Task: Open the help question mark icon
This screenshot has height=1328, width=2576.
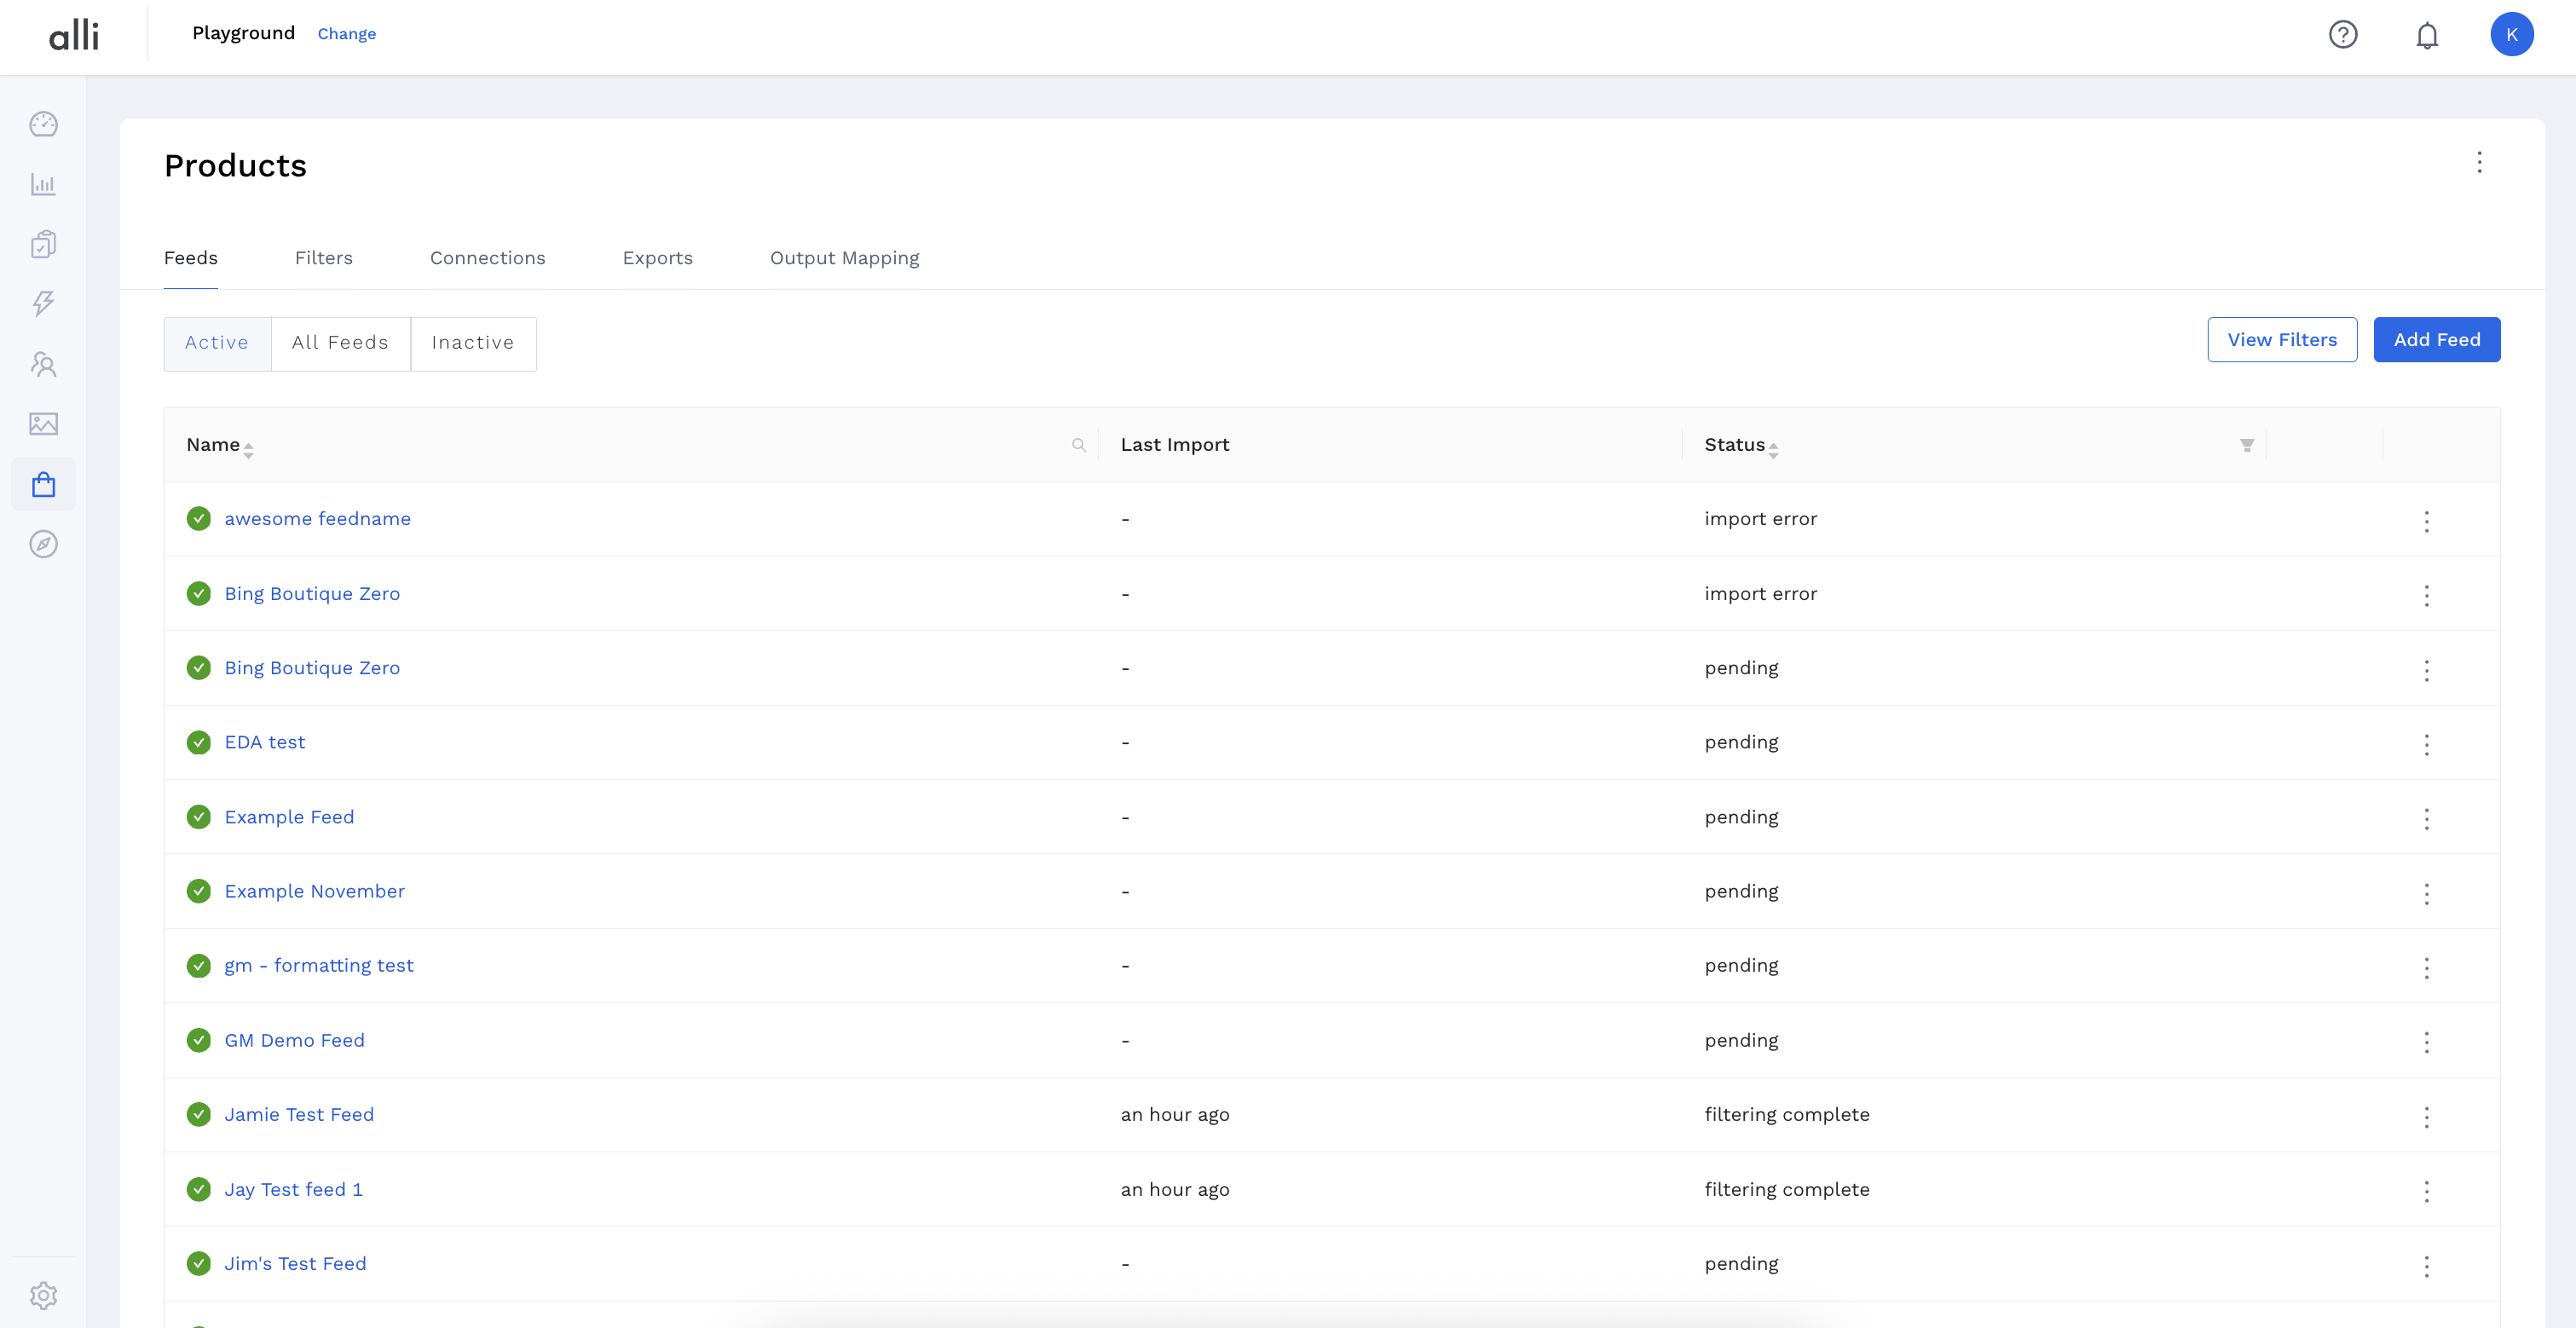Action: [x=2343, y=35]
